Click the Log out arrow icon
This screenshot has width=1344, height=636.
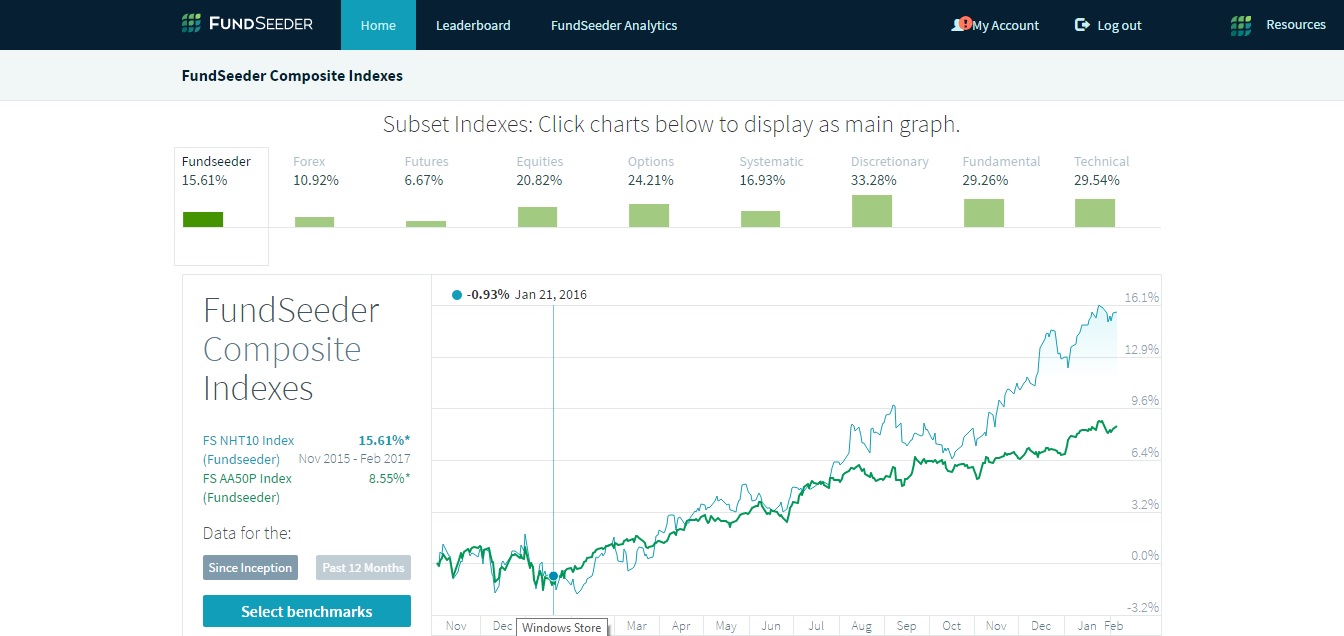click(1082, 25)
